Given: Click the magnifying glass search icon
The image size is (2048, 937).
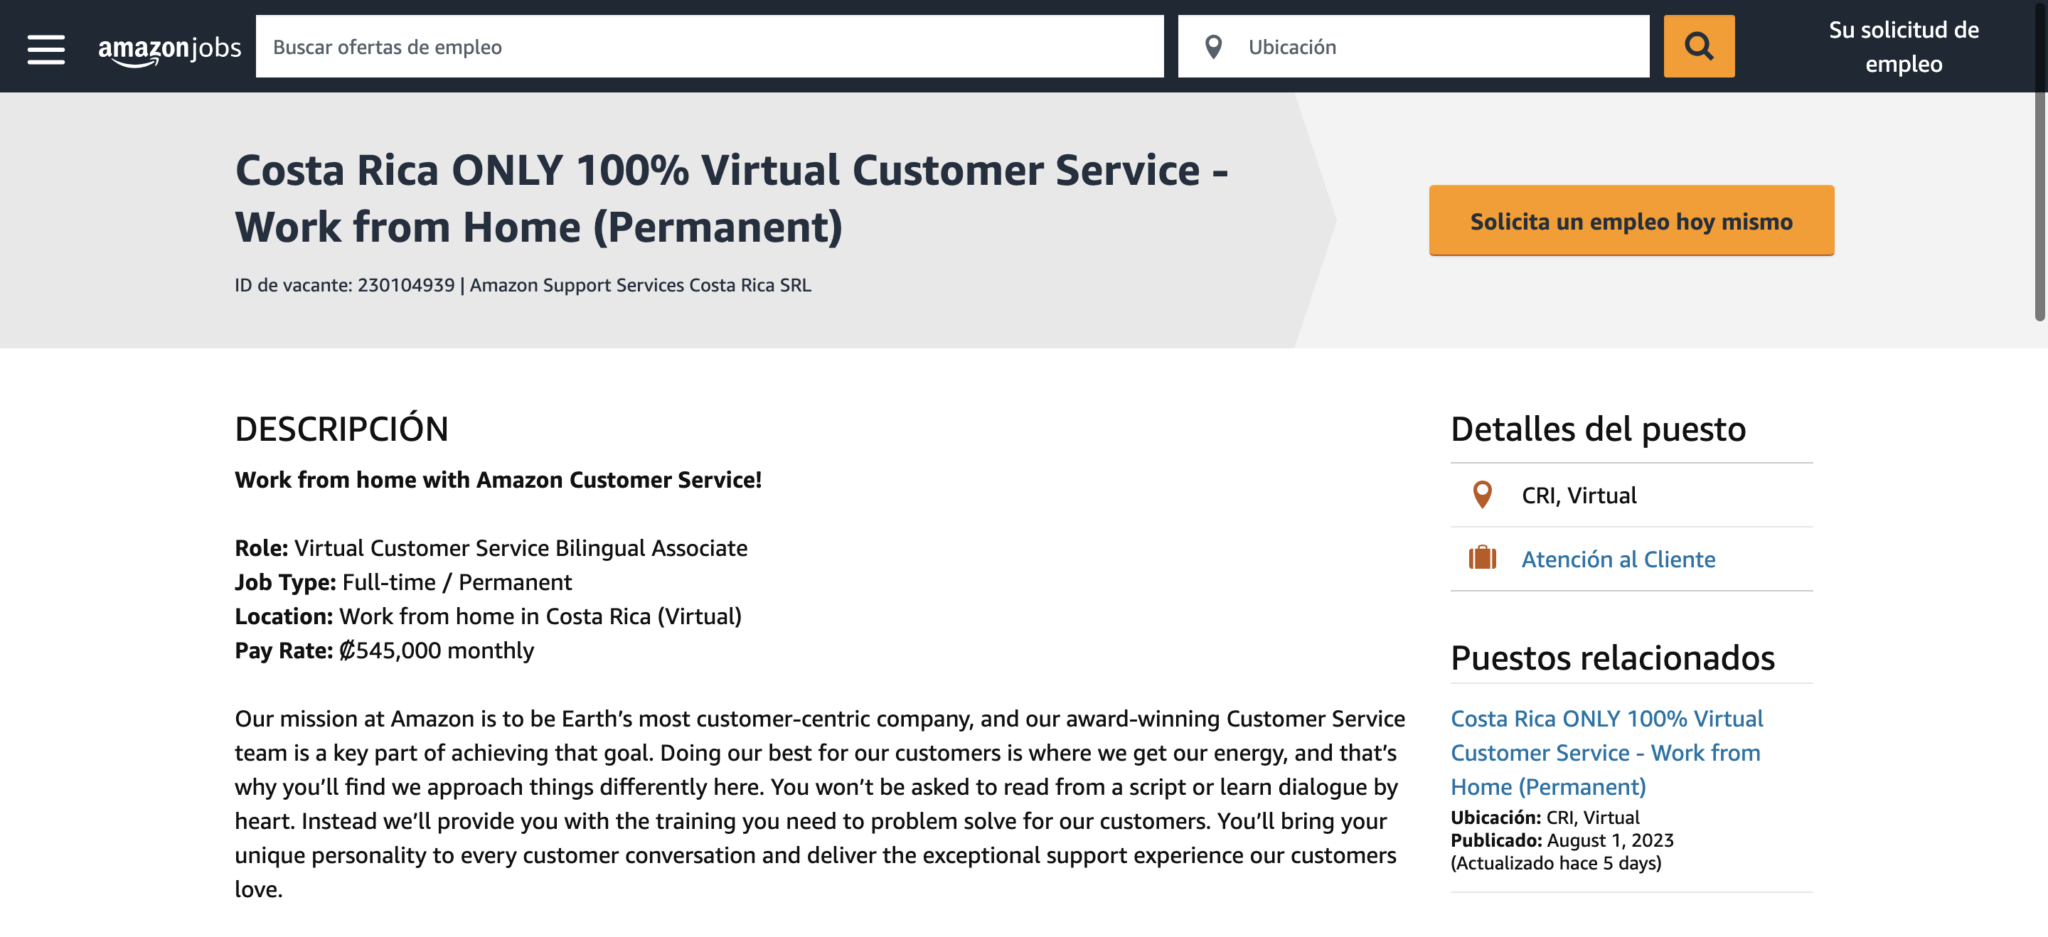Looking at the screenshot, I should [x=1698, y=46].
